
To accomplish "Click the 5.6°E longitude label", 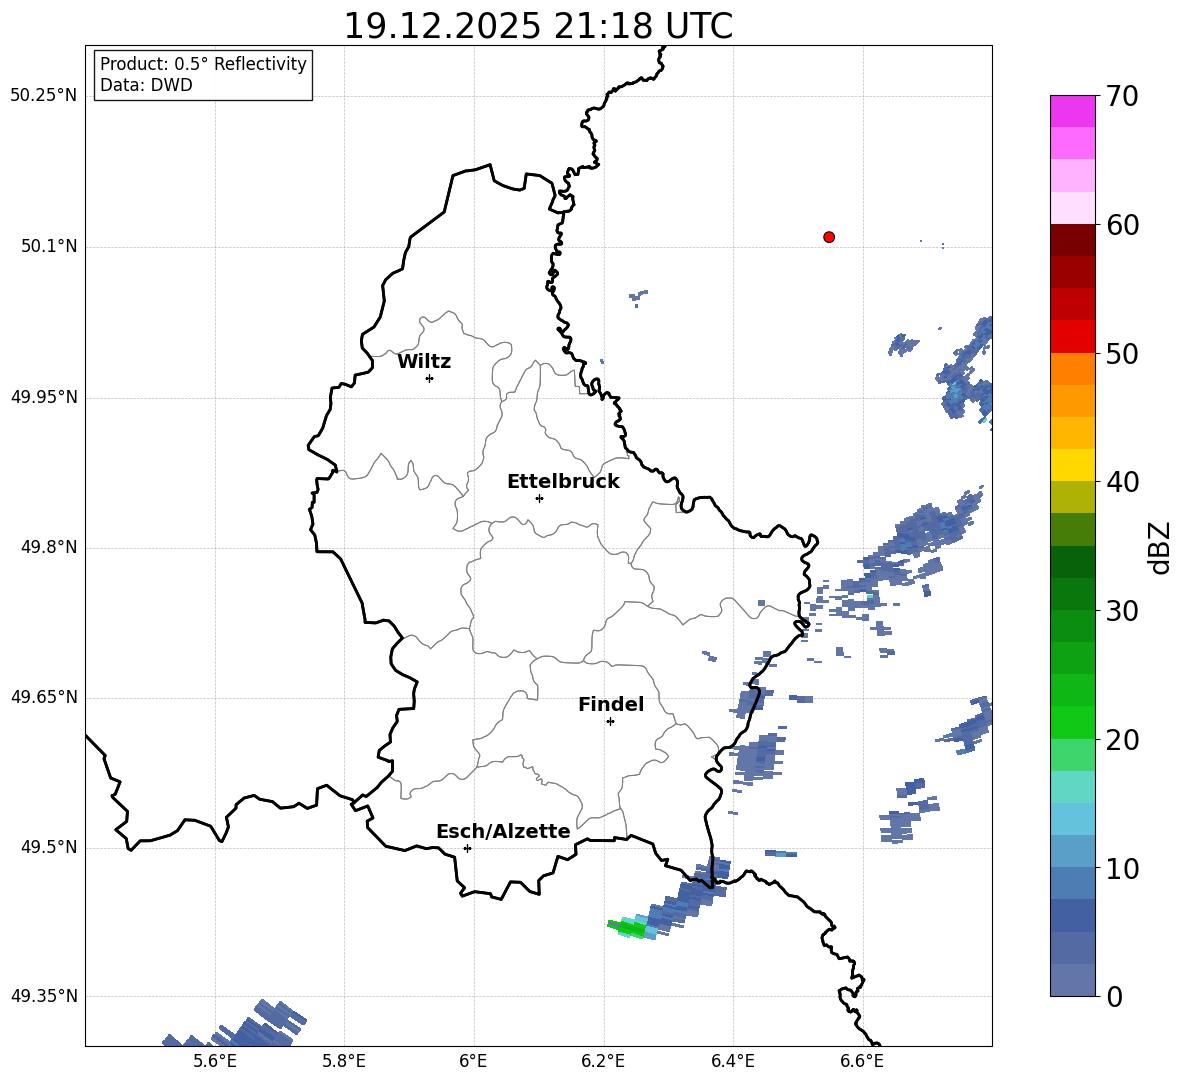I will click(215, 1061).
